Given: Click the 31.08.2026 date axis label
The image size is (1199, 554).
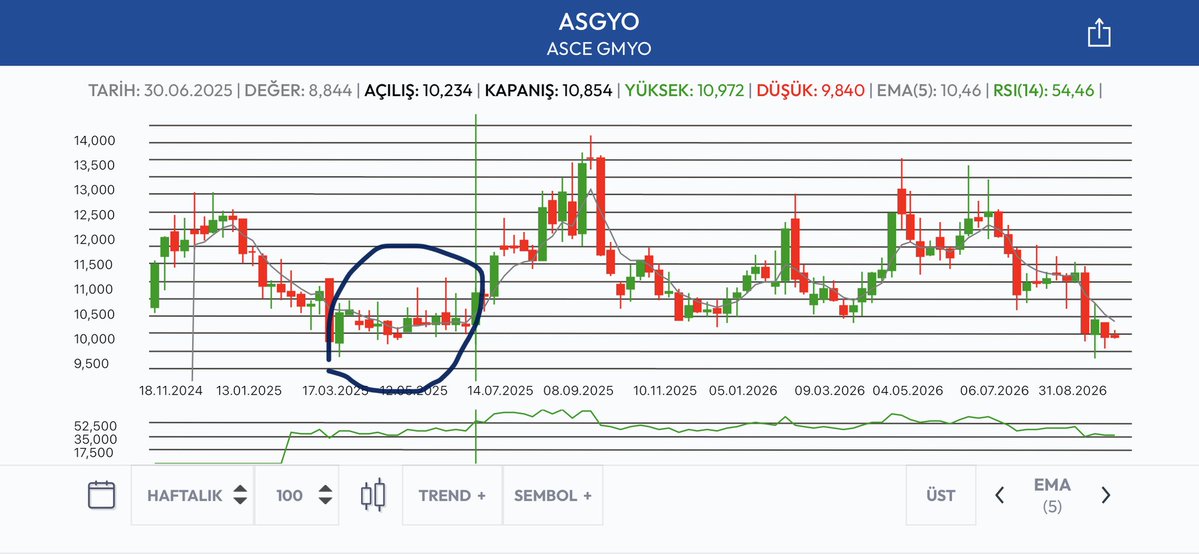Looking at the screenshot, I should point(1074,390).
